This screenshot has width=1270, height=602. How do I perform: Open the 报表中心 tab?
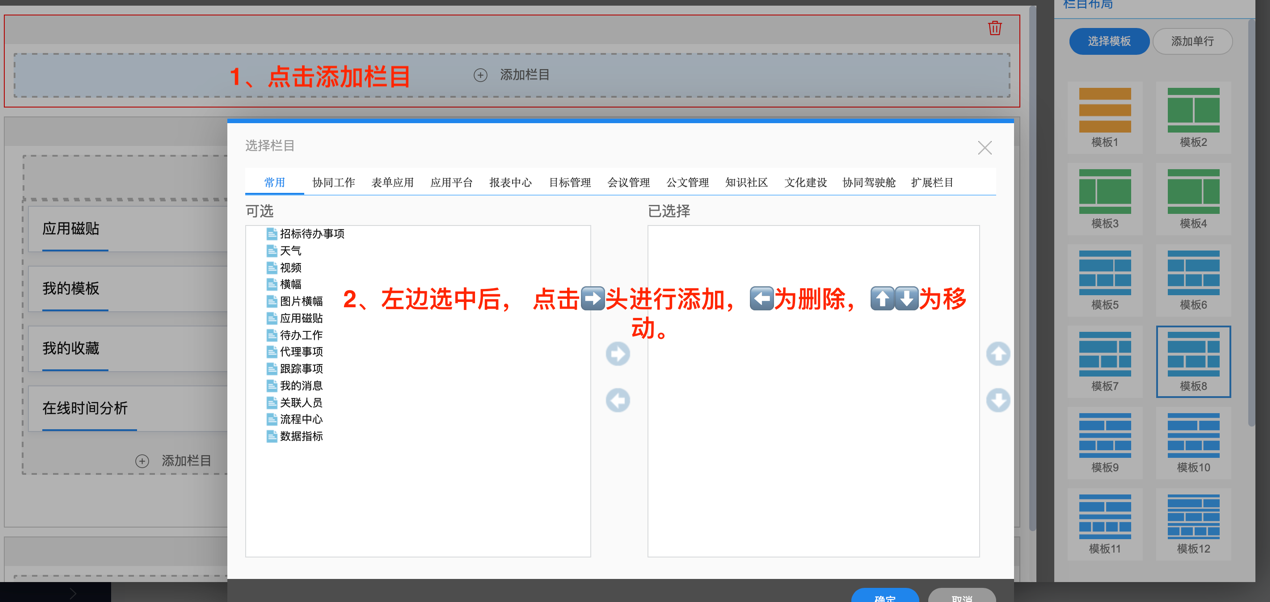pyautogui.click(x=510, y=183)
